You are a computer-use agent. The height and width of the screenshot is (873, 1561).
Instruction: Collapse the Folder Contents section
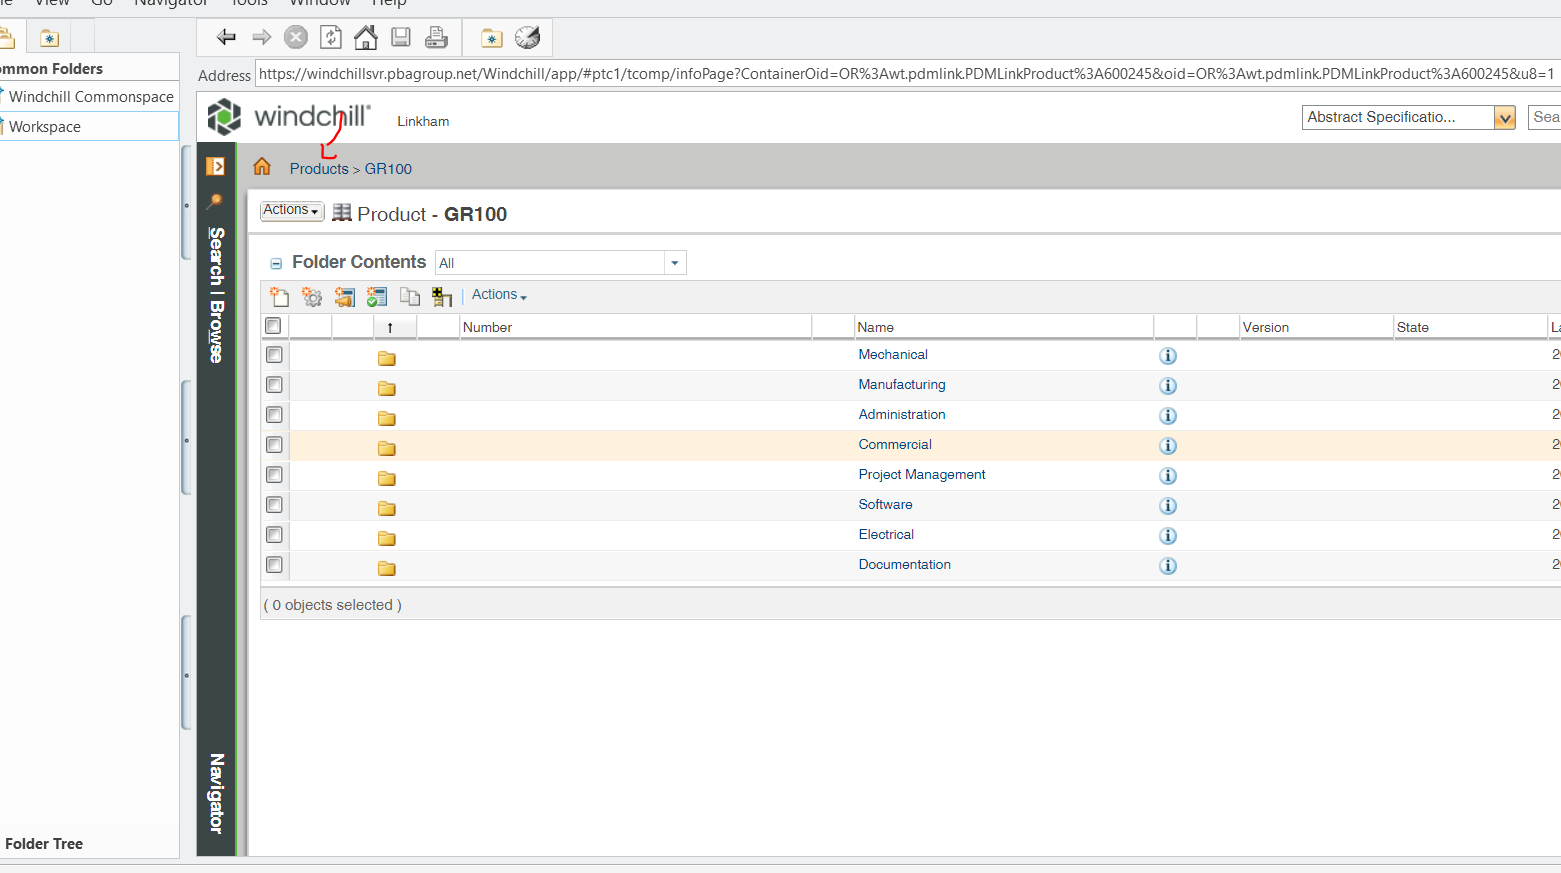click(276, 264)
